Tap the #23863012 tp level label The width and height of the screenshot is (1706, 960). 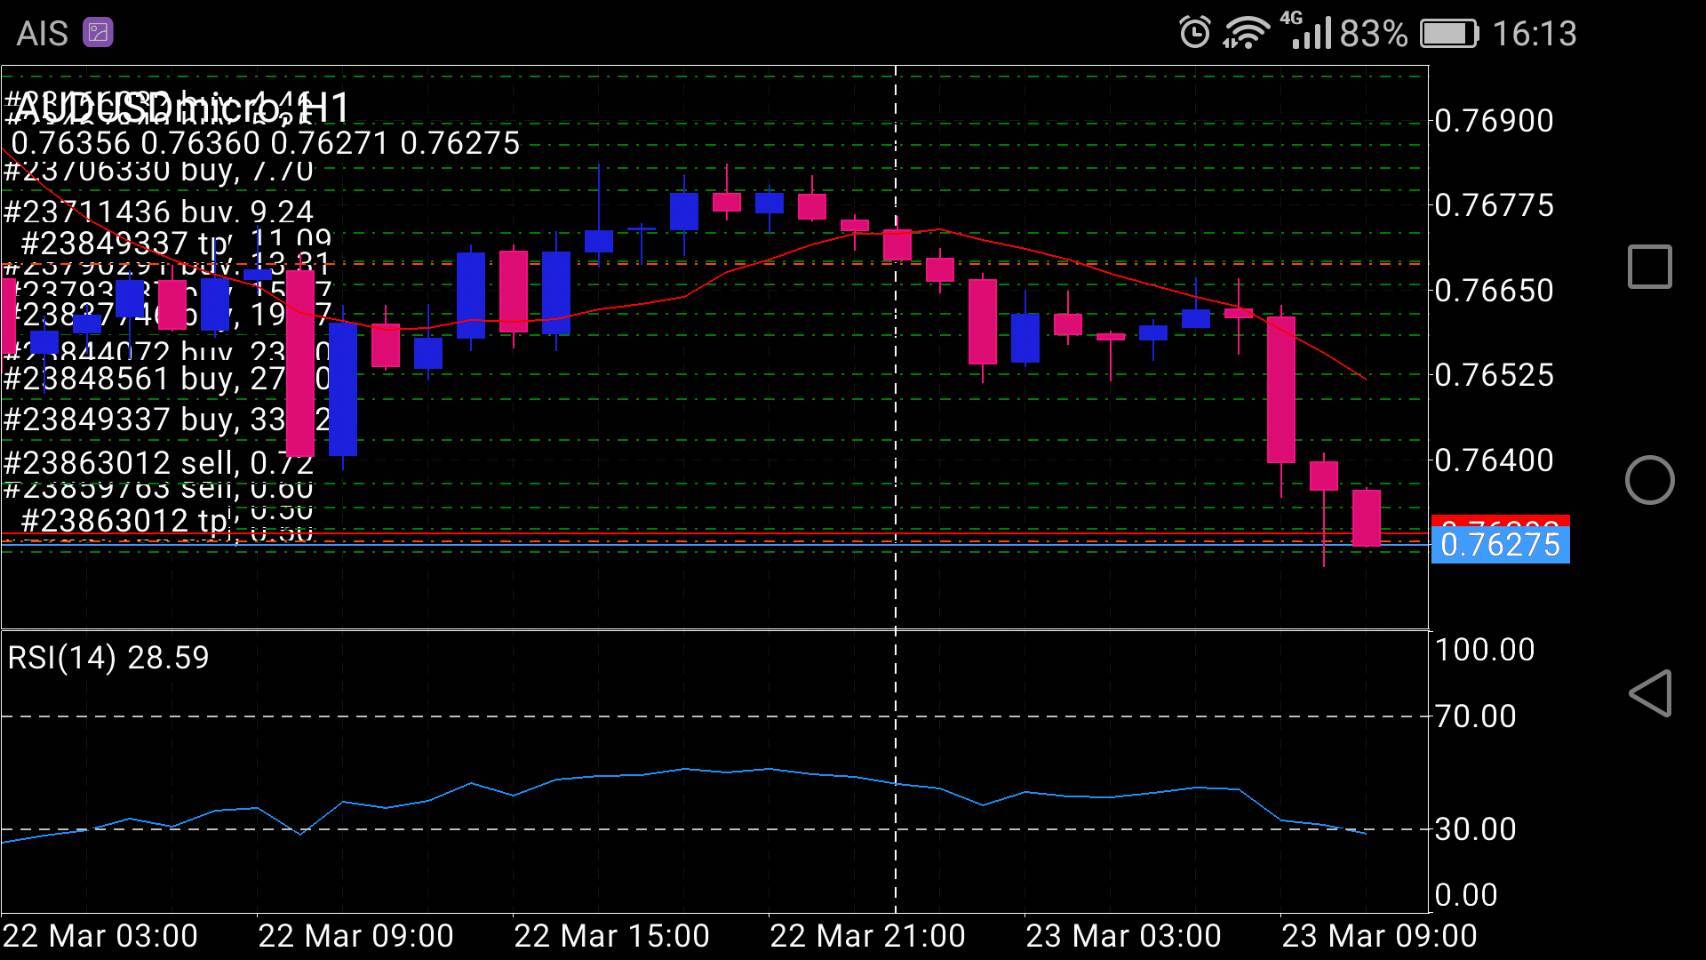coord(125,521)
